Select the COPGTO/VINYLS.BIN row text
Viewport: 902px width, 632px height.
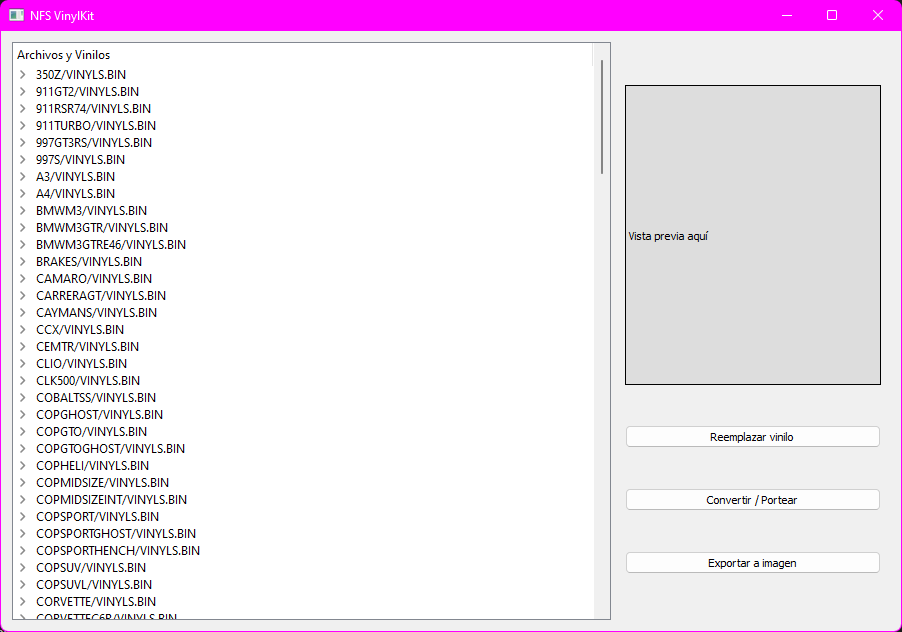pyautogui.click(x=91, y=431)
